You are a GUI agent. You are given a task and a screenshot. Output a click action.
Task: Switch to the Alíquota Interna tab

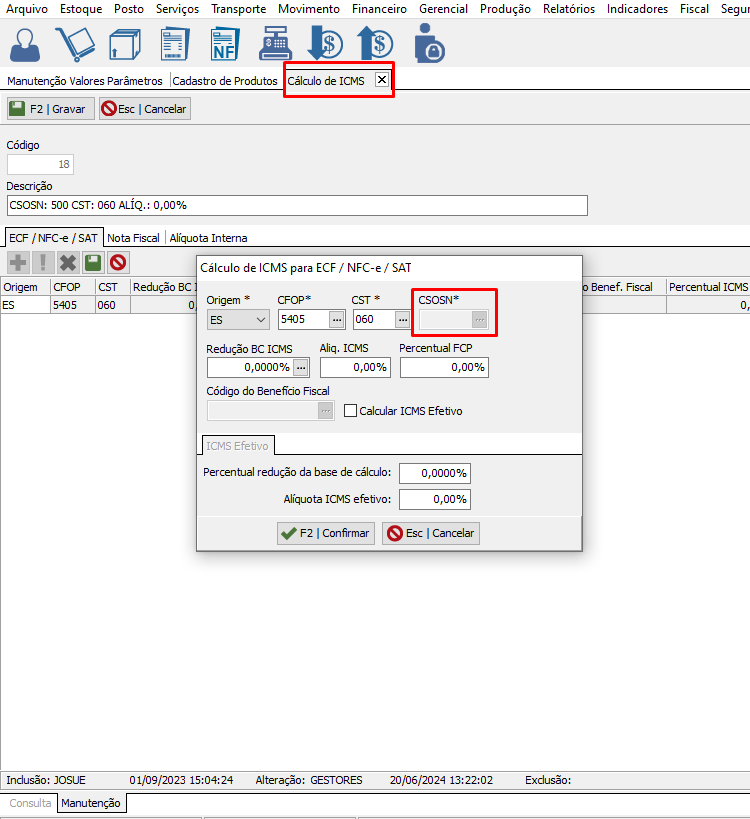[208, 238]
